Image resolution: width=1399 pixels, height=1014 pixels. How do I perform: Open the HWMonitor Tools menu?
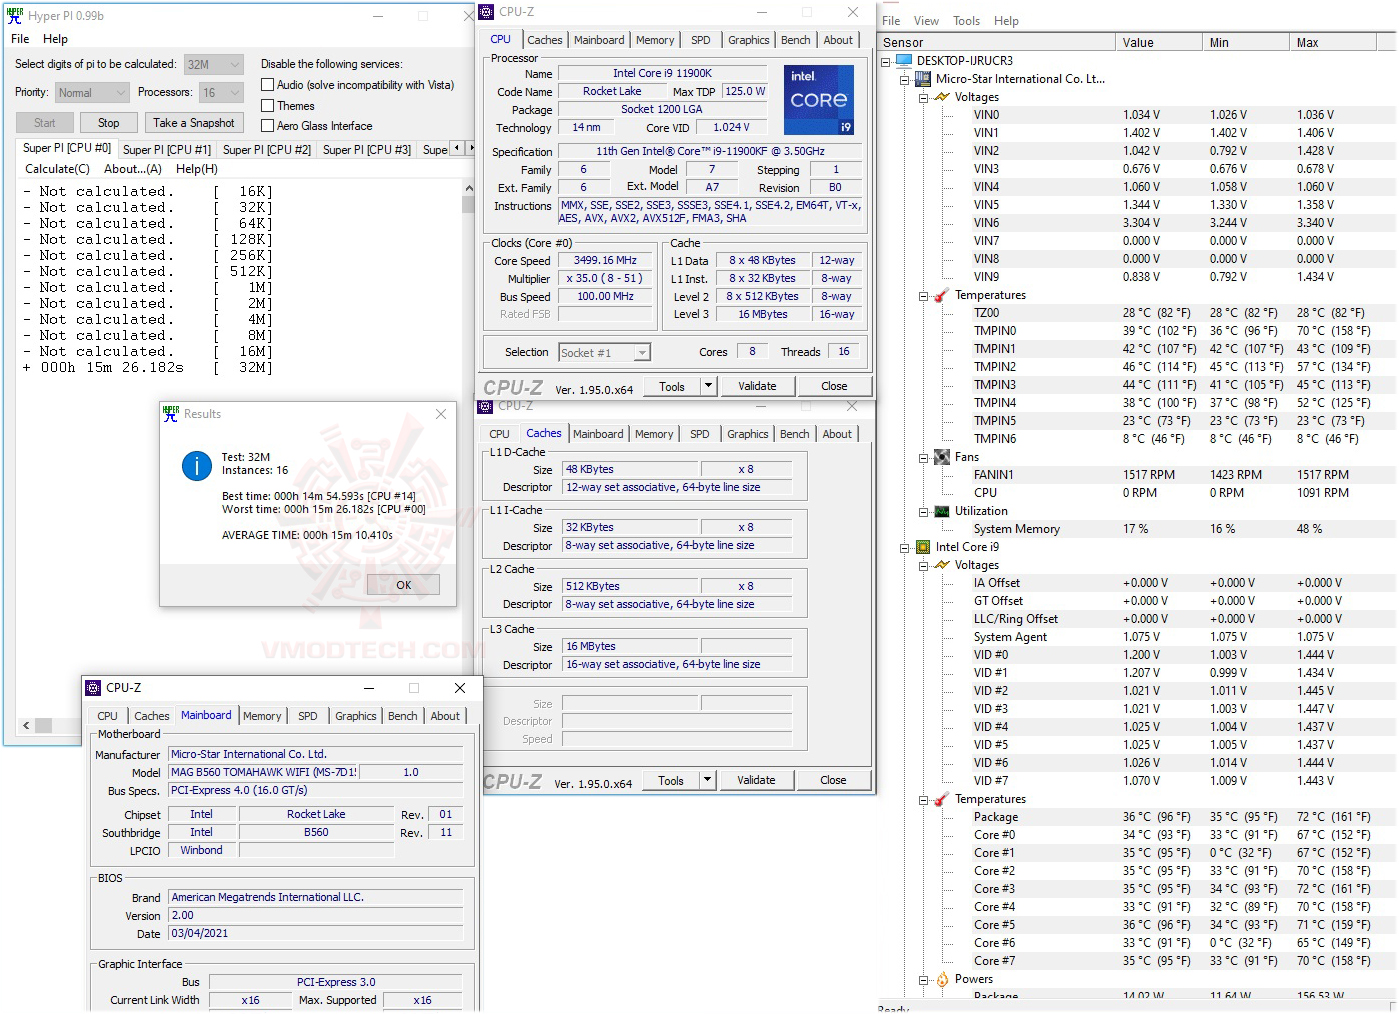[967, 21]
